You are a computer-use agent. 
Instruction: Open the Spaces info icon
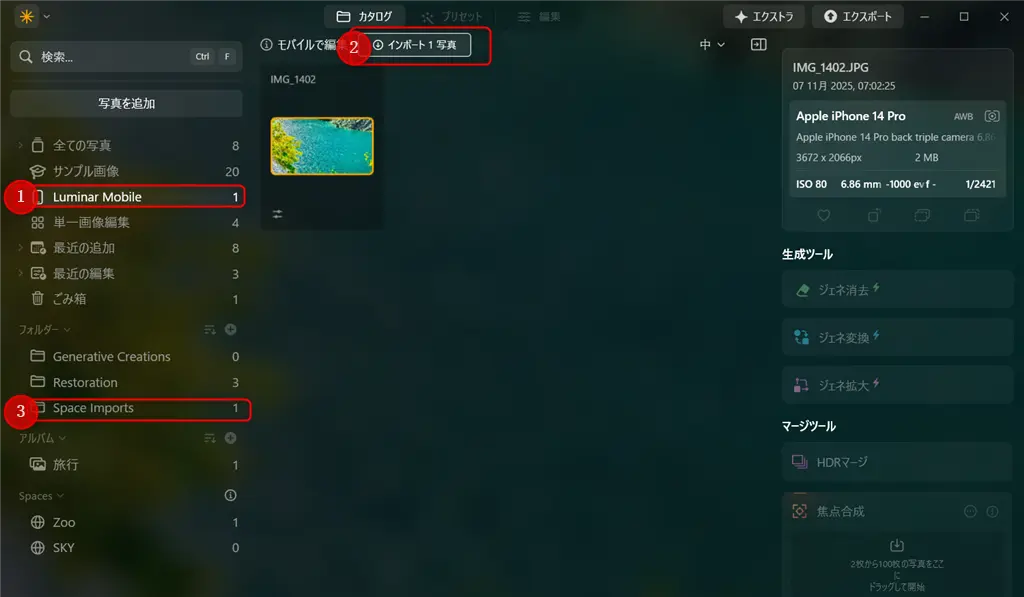[x=231, y=495]
